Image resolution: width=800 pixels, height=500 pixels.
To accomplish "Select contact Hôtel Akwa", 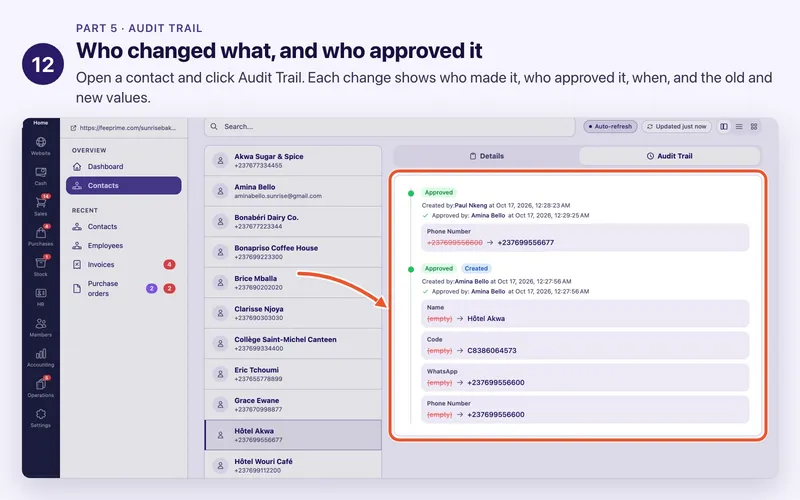I will click(x=293, y=435).
